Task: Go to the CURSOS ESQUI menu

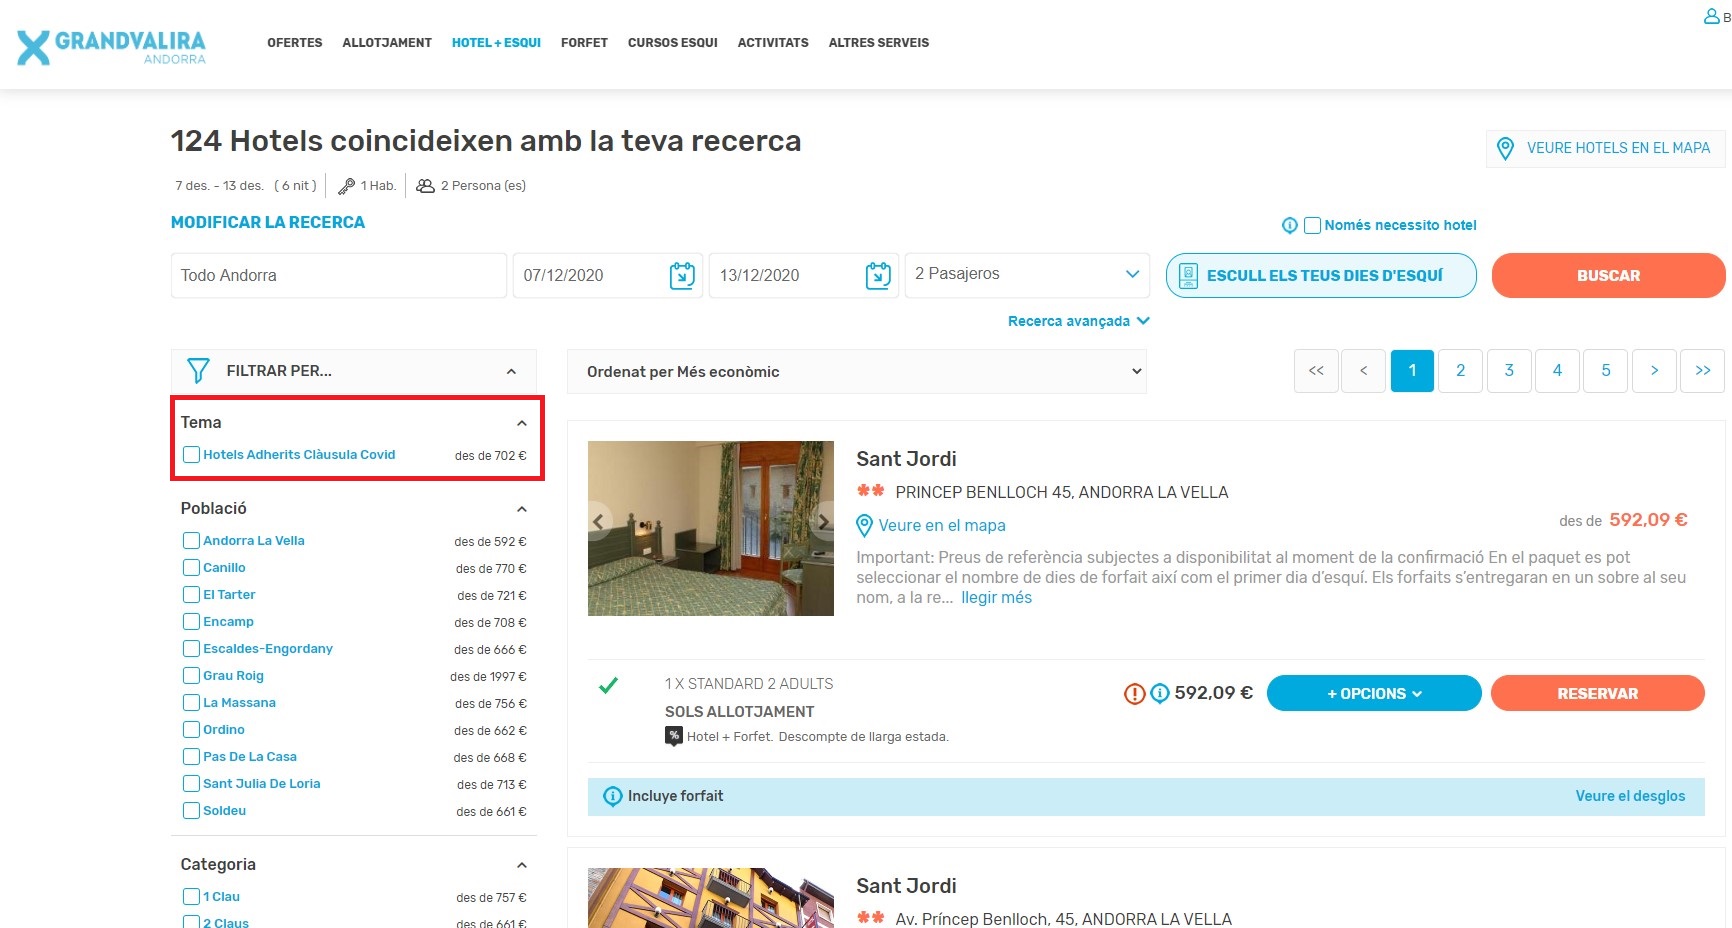Action: point(672,43)
